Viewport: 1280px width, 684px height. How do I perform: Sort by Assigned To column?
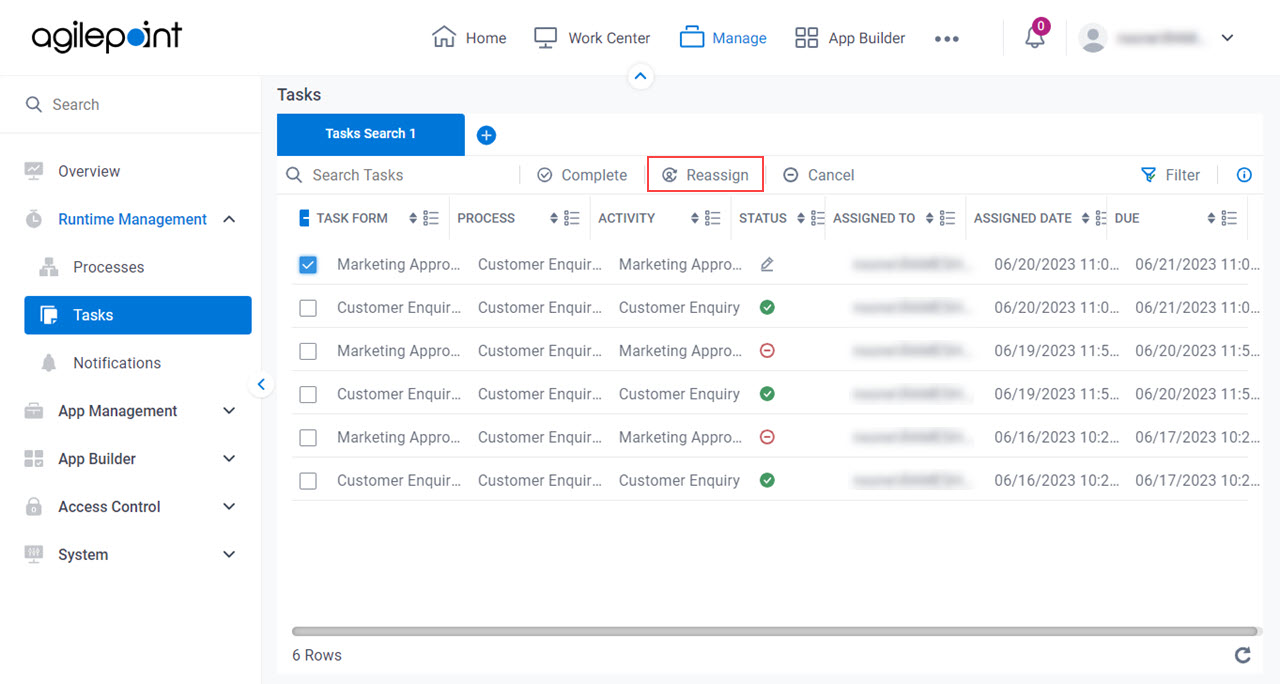[930, 218]
